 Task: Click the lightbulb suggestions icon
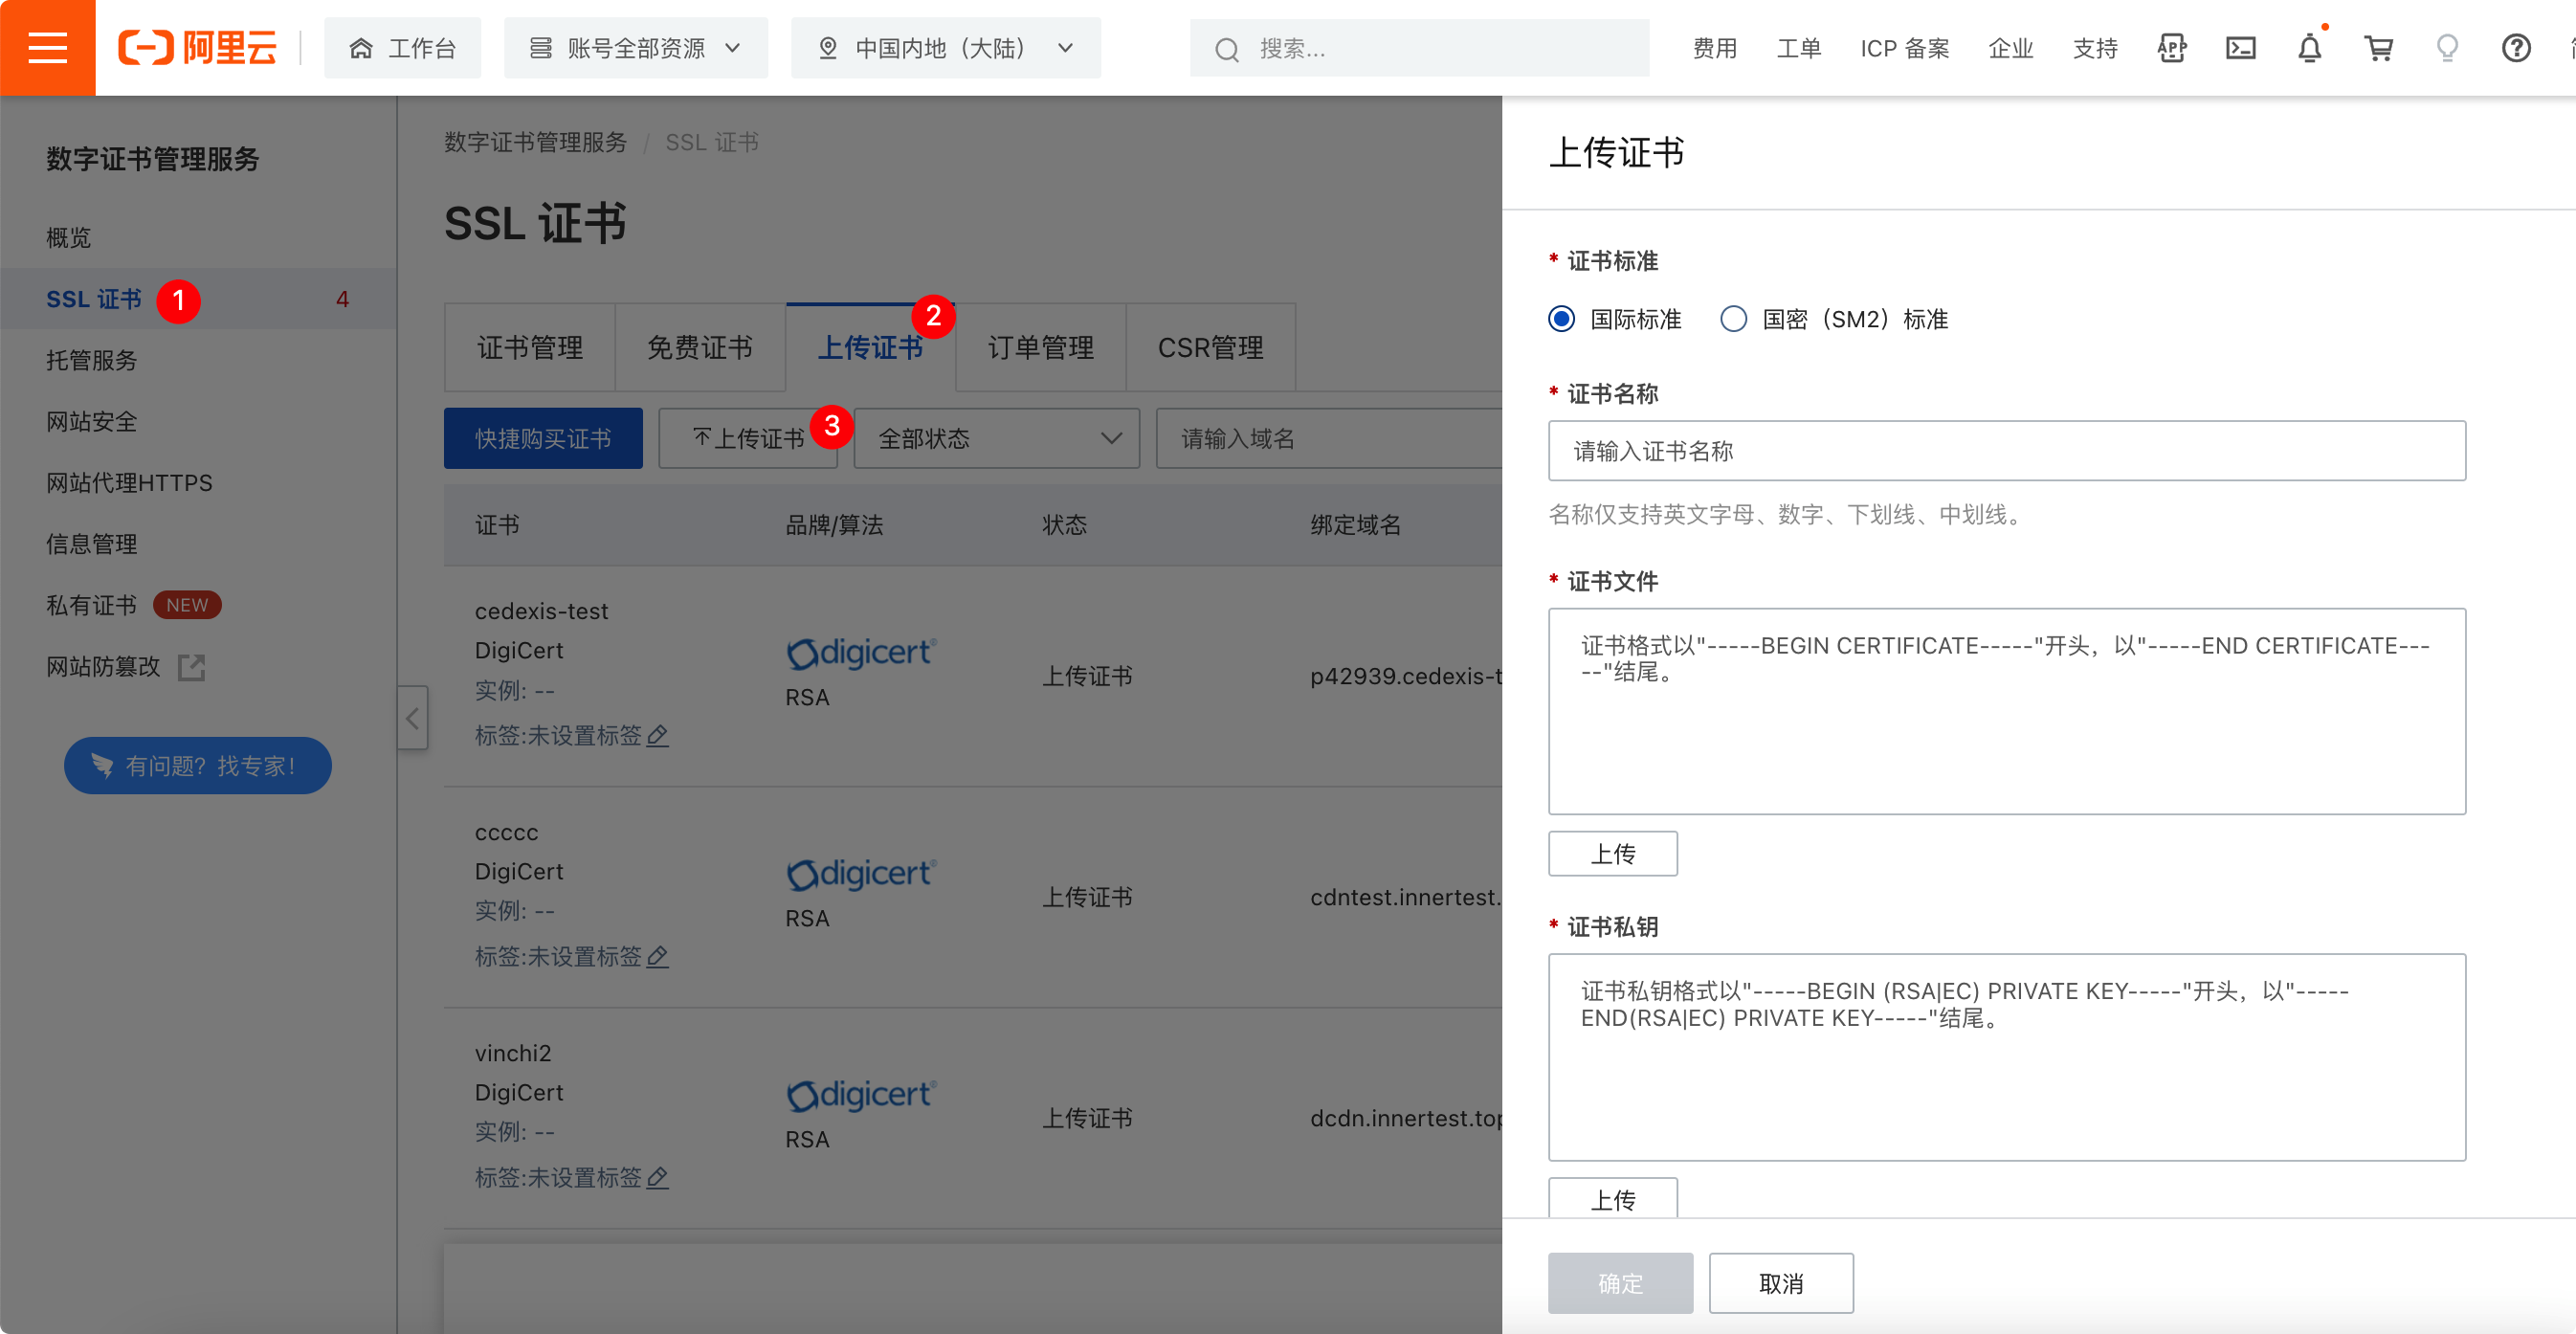(2447, 48)
